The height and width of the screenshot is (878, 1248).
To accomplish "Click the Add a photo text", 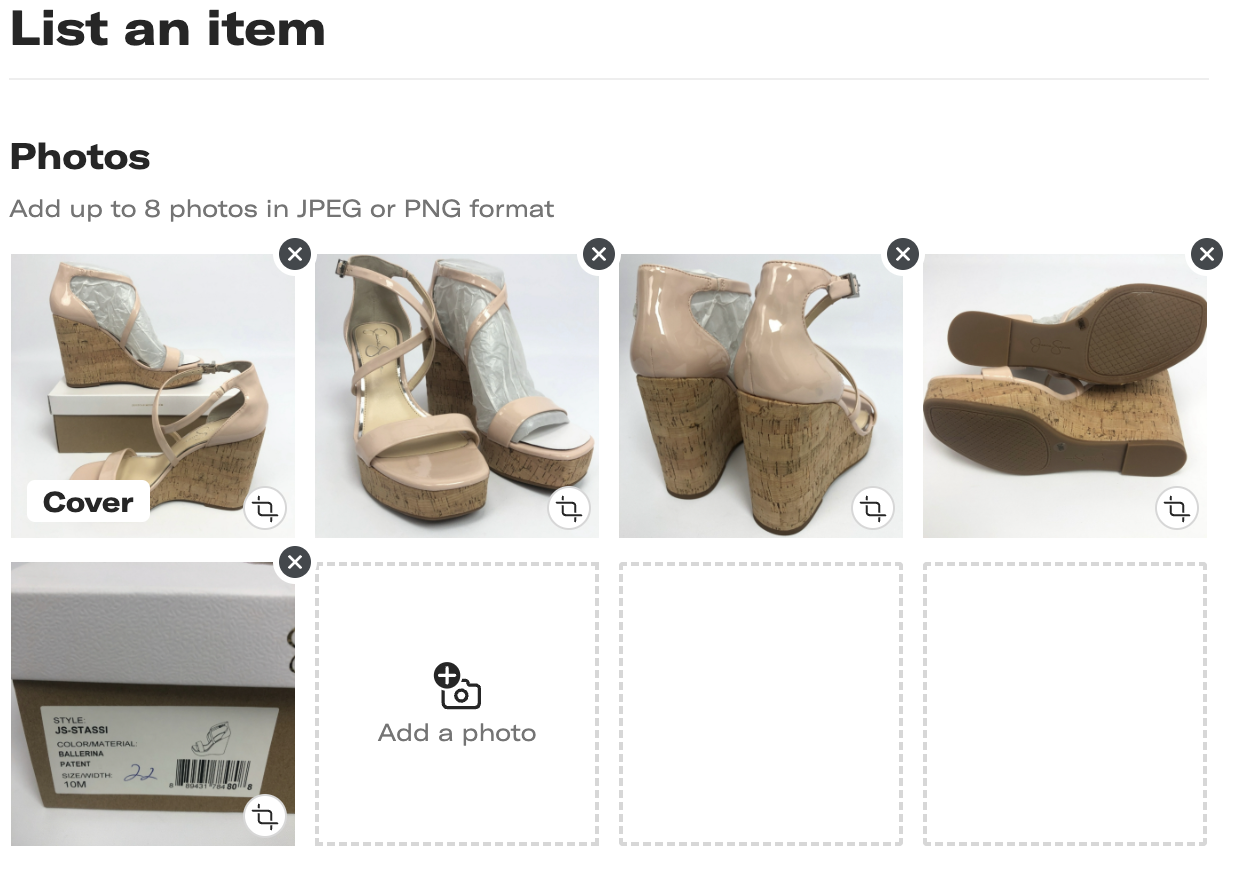I will pyautogui.click(x=457, y=733).
